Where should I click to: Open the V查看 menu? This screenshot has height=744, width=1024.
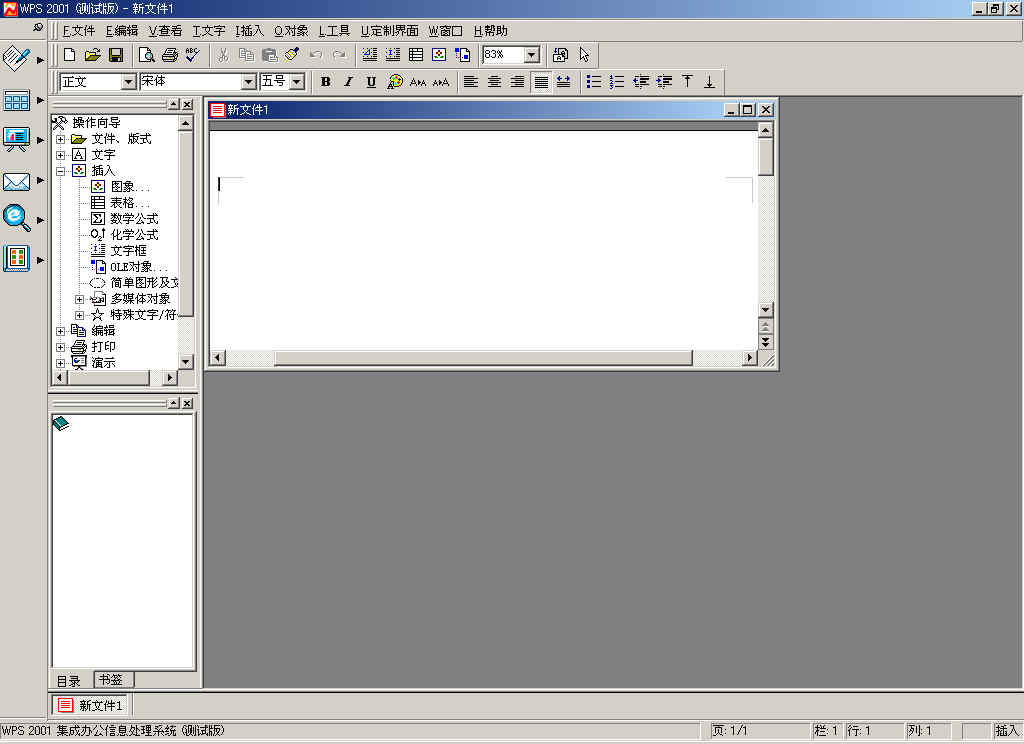pos(165,31)
